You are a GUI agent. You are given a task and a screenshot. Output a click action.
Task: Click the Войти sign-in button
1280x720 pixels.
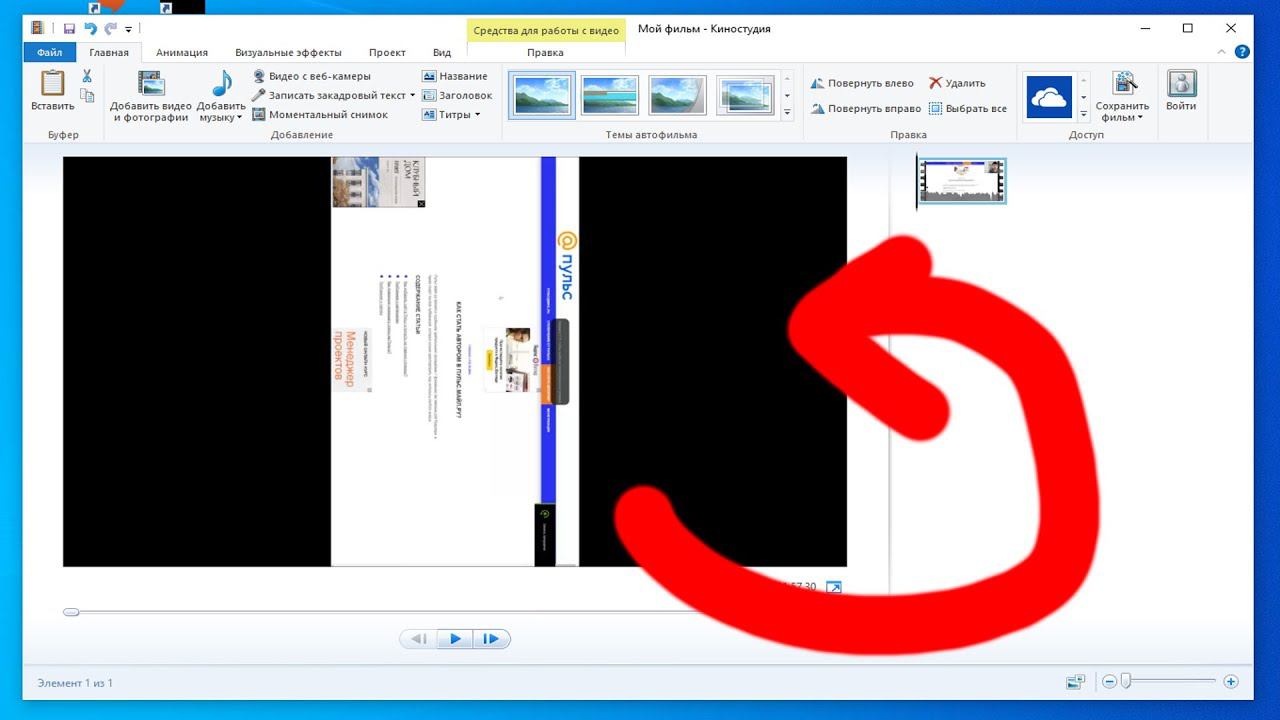1181,90
